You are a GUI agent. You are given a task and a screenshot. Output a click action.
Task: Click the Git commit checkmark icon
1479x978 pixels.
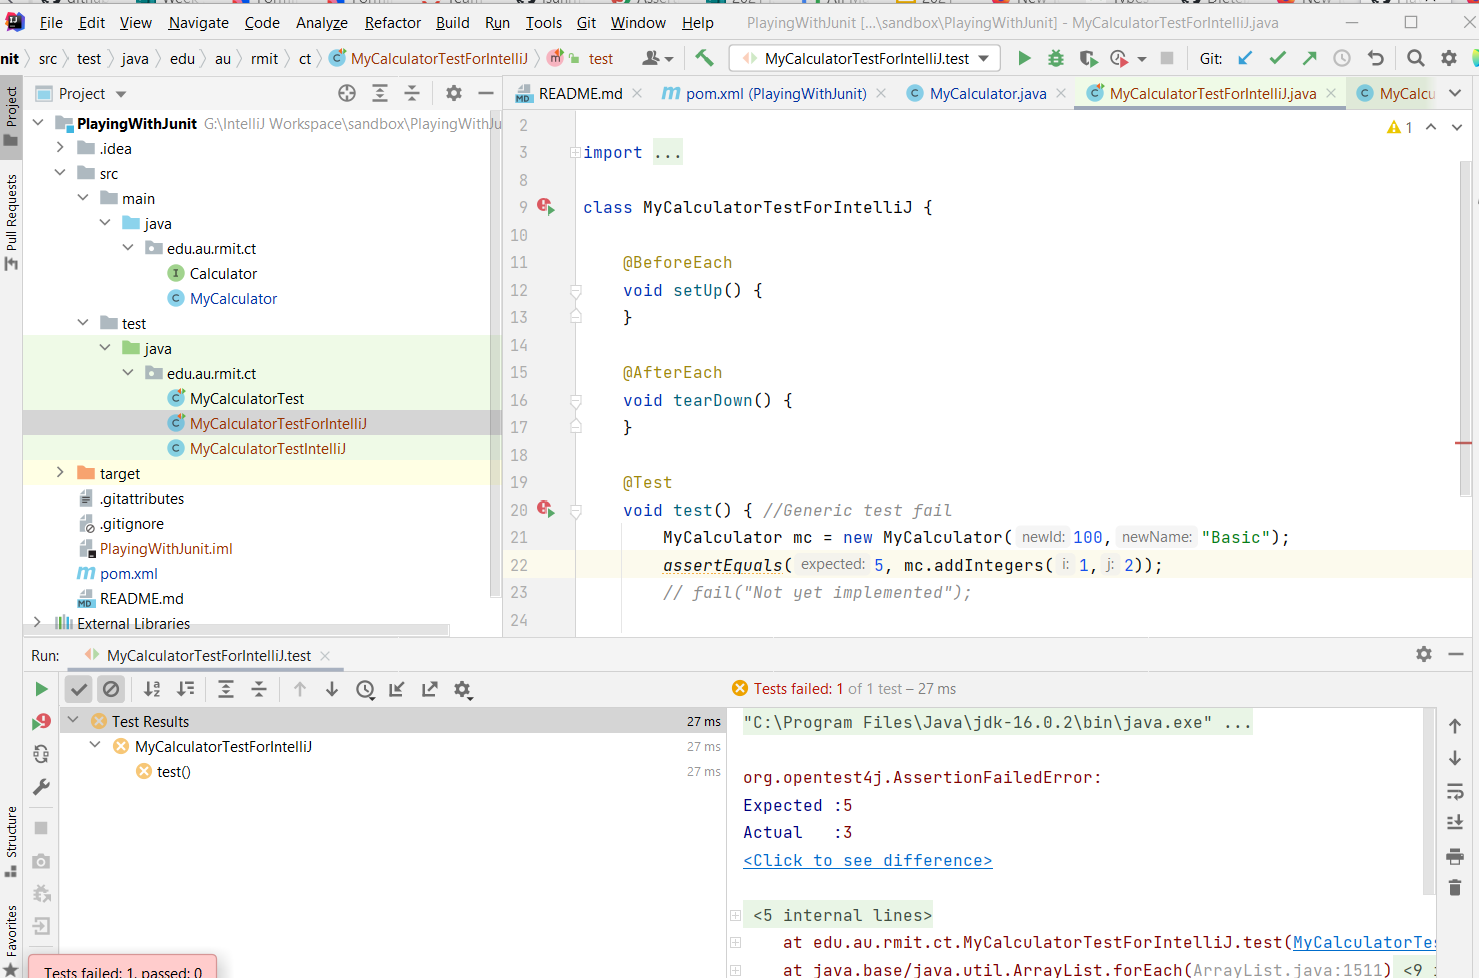pos(1277,58)
